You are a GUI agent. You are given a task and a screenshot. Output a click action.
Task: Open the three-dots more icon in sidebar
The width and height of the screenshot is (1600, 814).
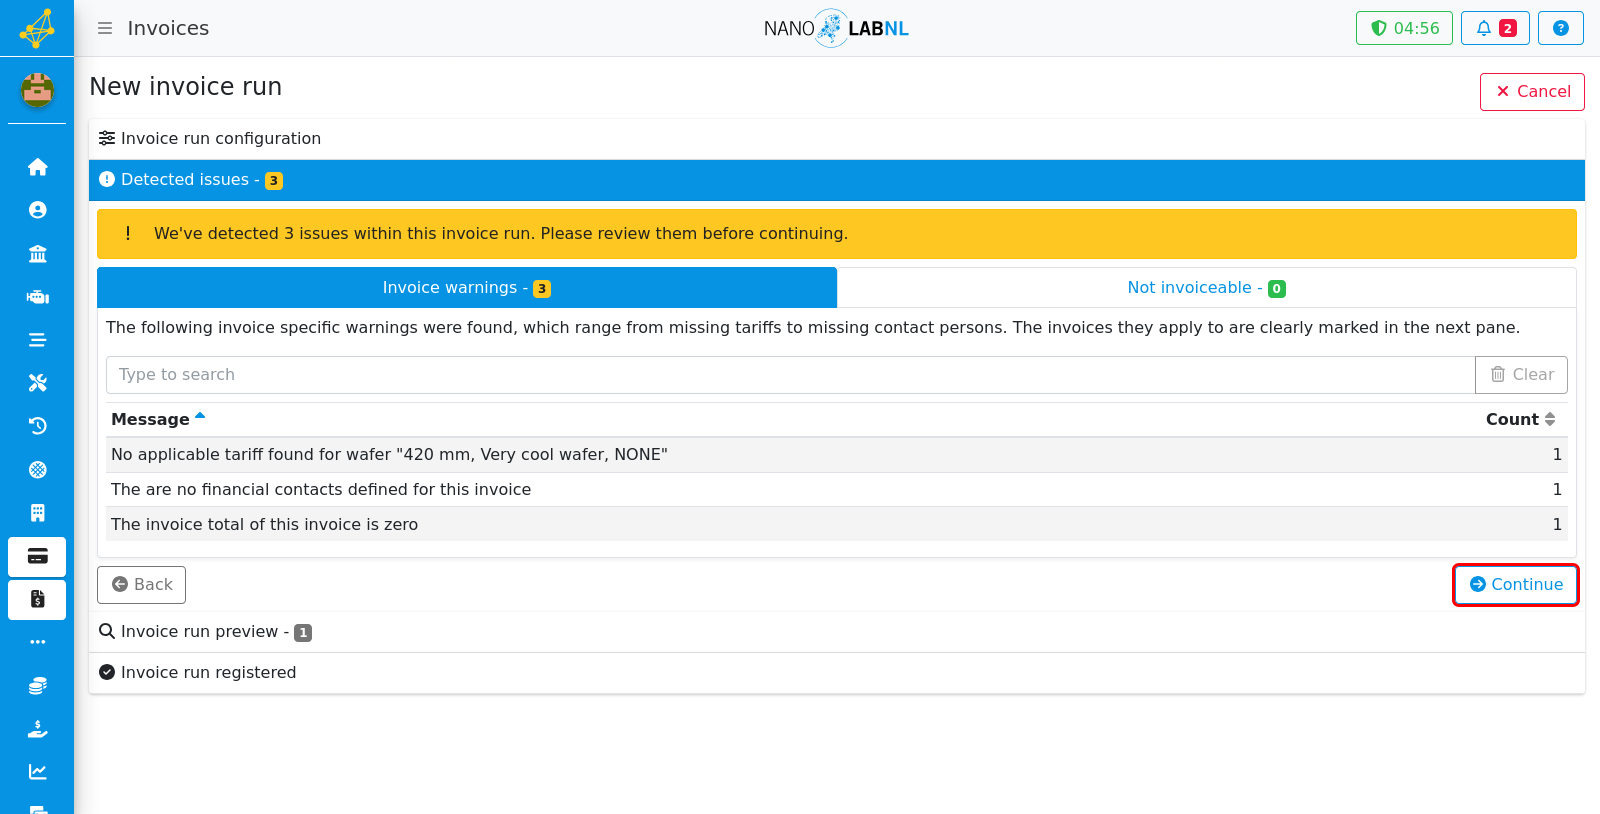[x=37, y=642]
